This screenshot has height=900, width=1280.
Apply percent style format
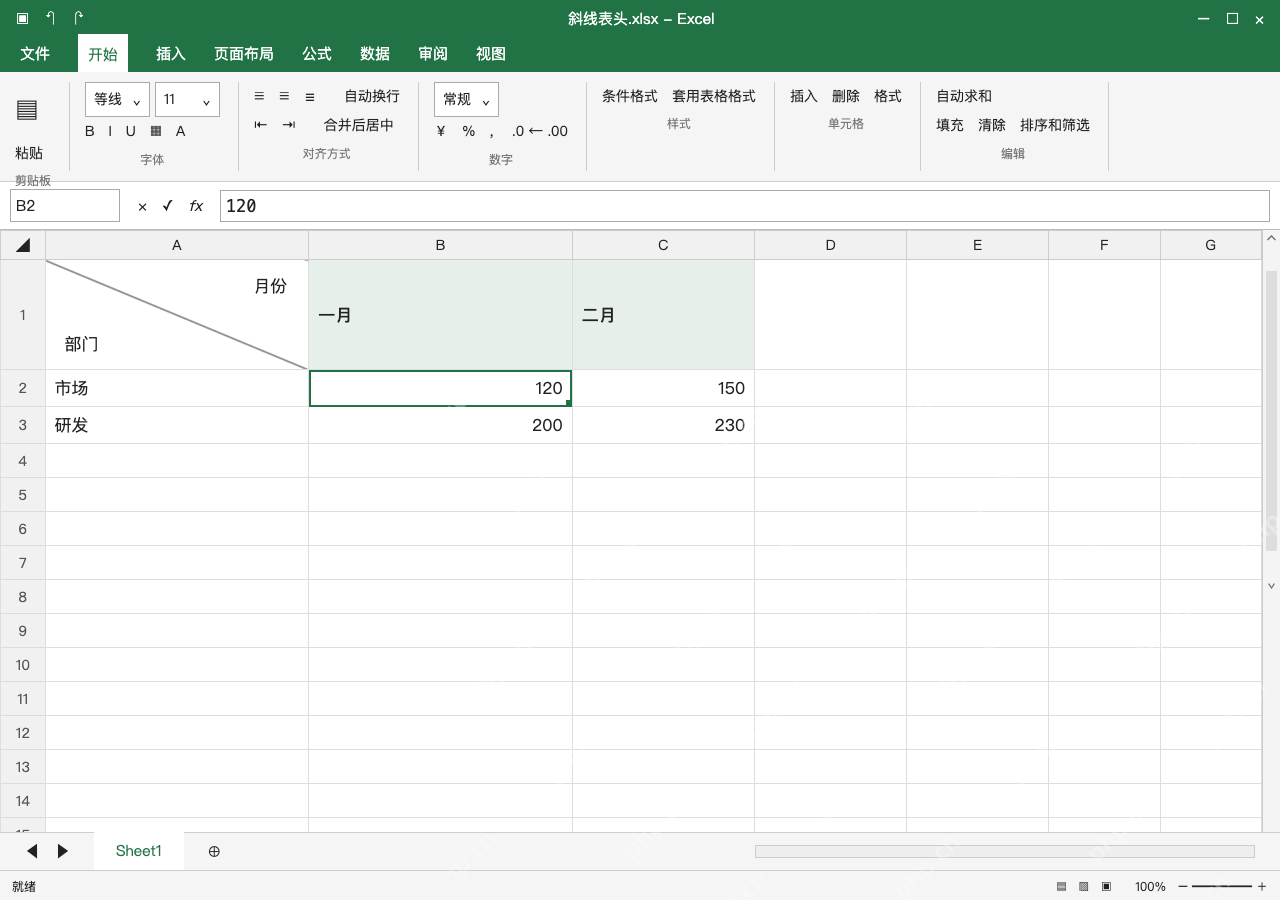pos(468,131)
